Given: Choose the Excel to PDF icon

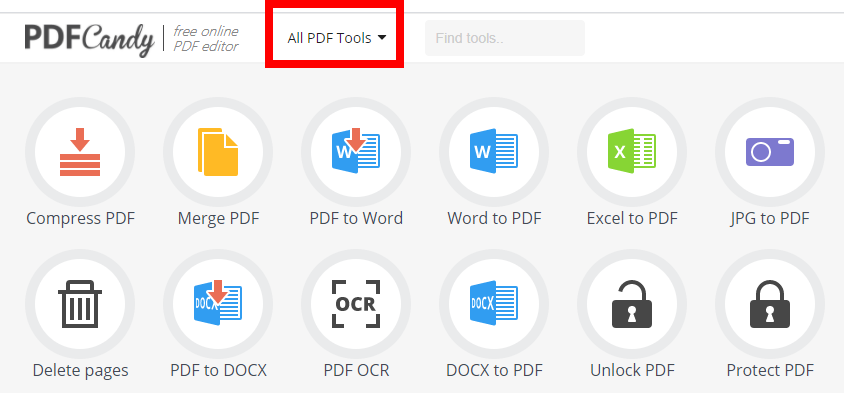Looking at the screenshot, I should (x=632, y=152).
